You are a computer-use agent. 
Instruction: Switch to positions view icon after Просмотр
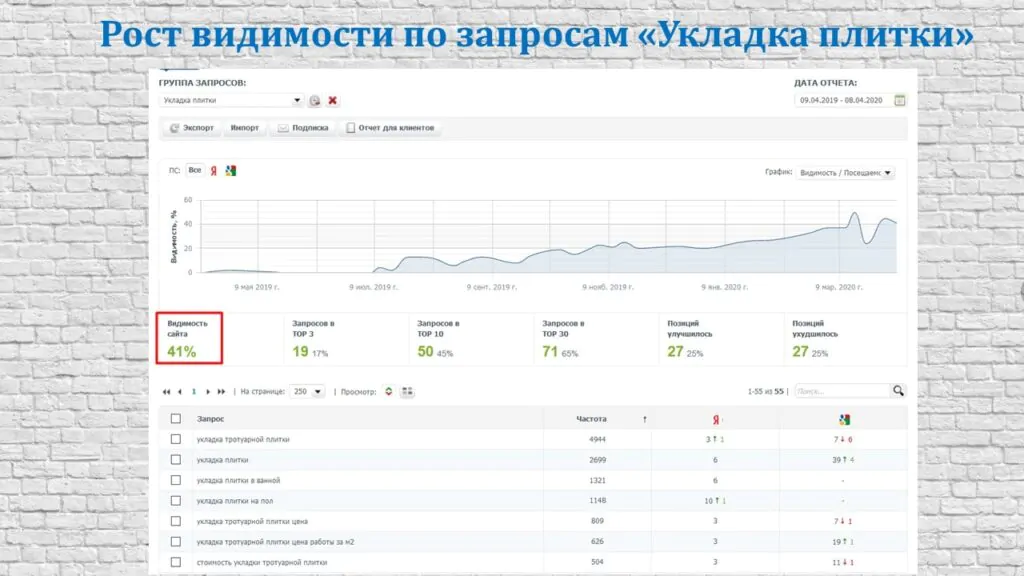pyautogui.click(x=389, y=391)
